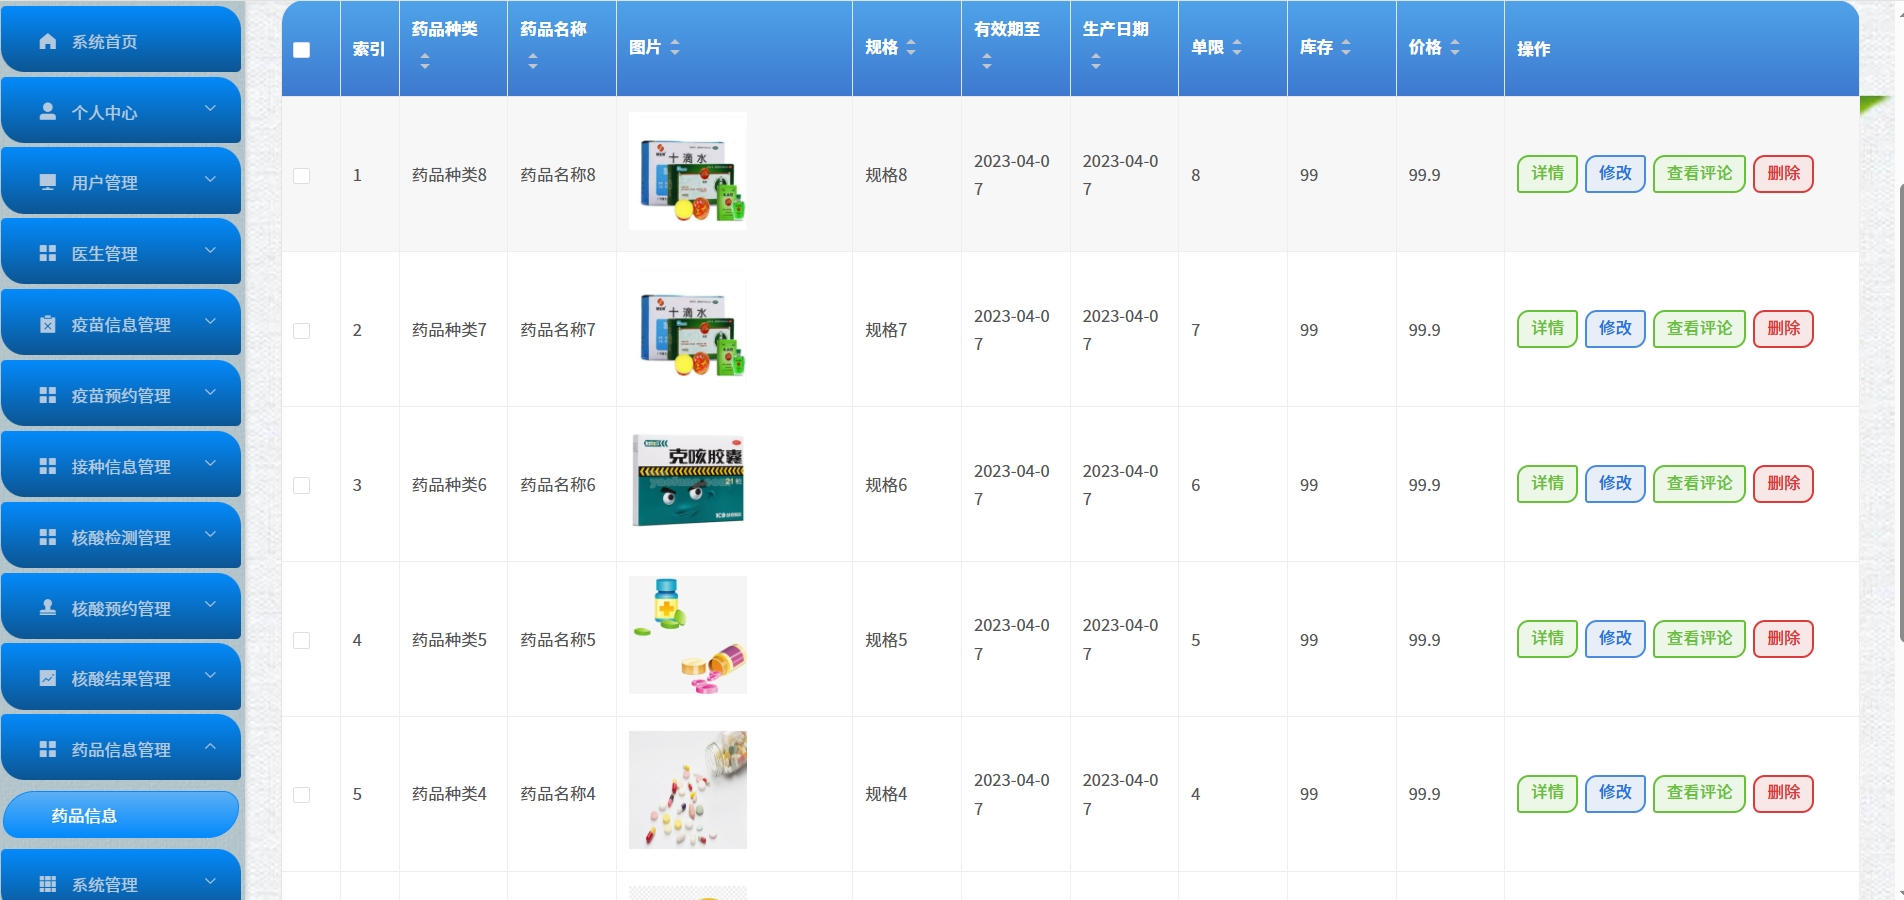Check the row checkbox for 药品名称8

302,176
